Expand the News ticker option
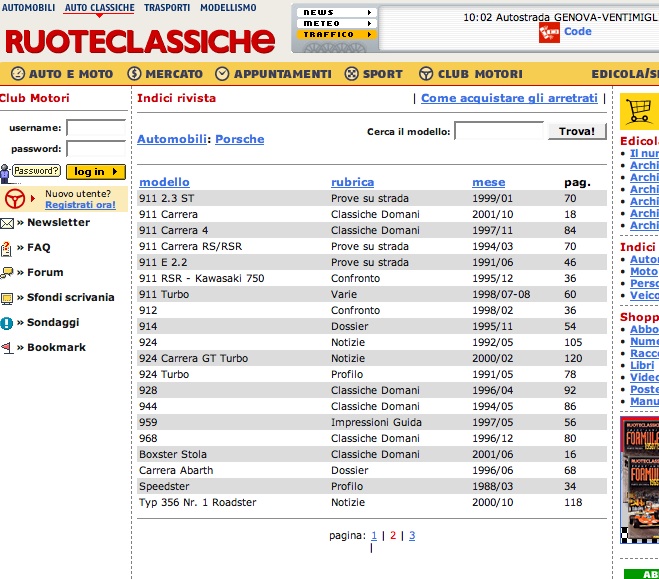Image resolution: width=659 pixels, height=579 pixels. pos(336,13)
